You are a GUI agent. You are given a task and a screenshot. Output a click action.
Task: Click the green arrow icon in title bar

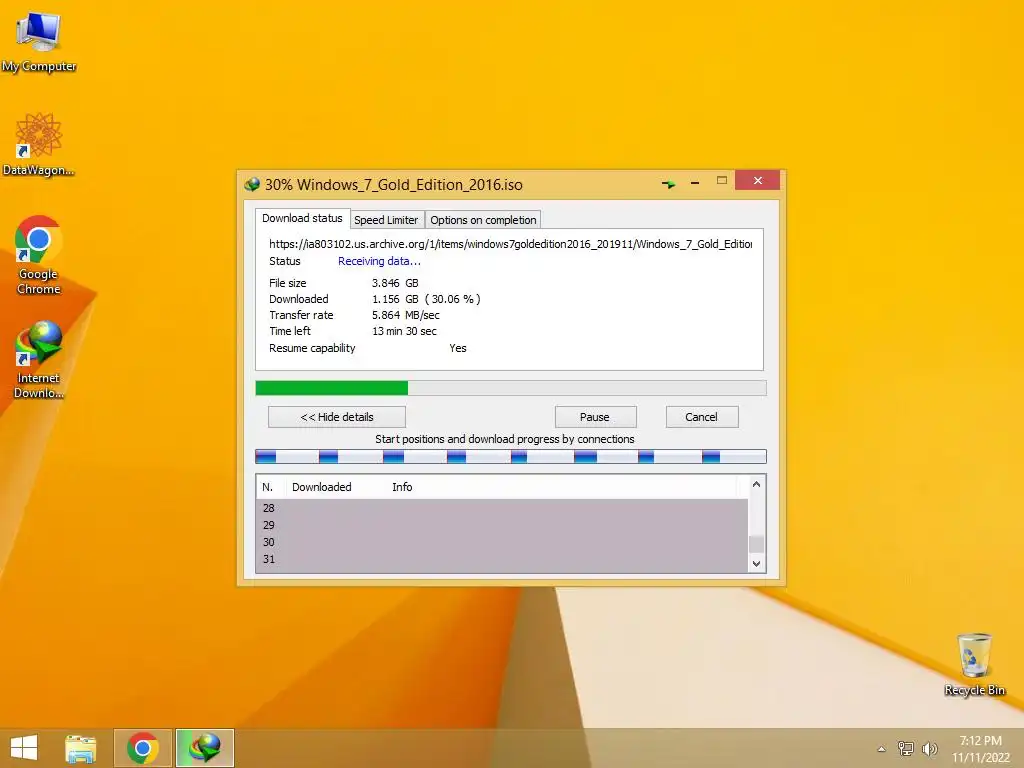click(668, 184)
